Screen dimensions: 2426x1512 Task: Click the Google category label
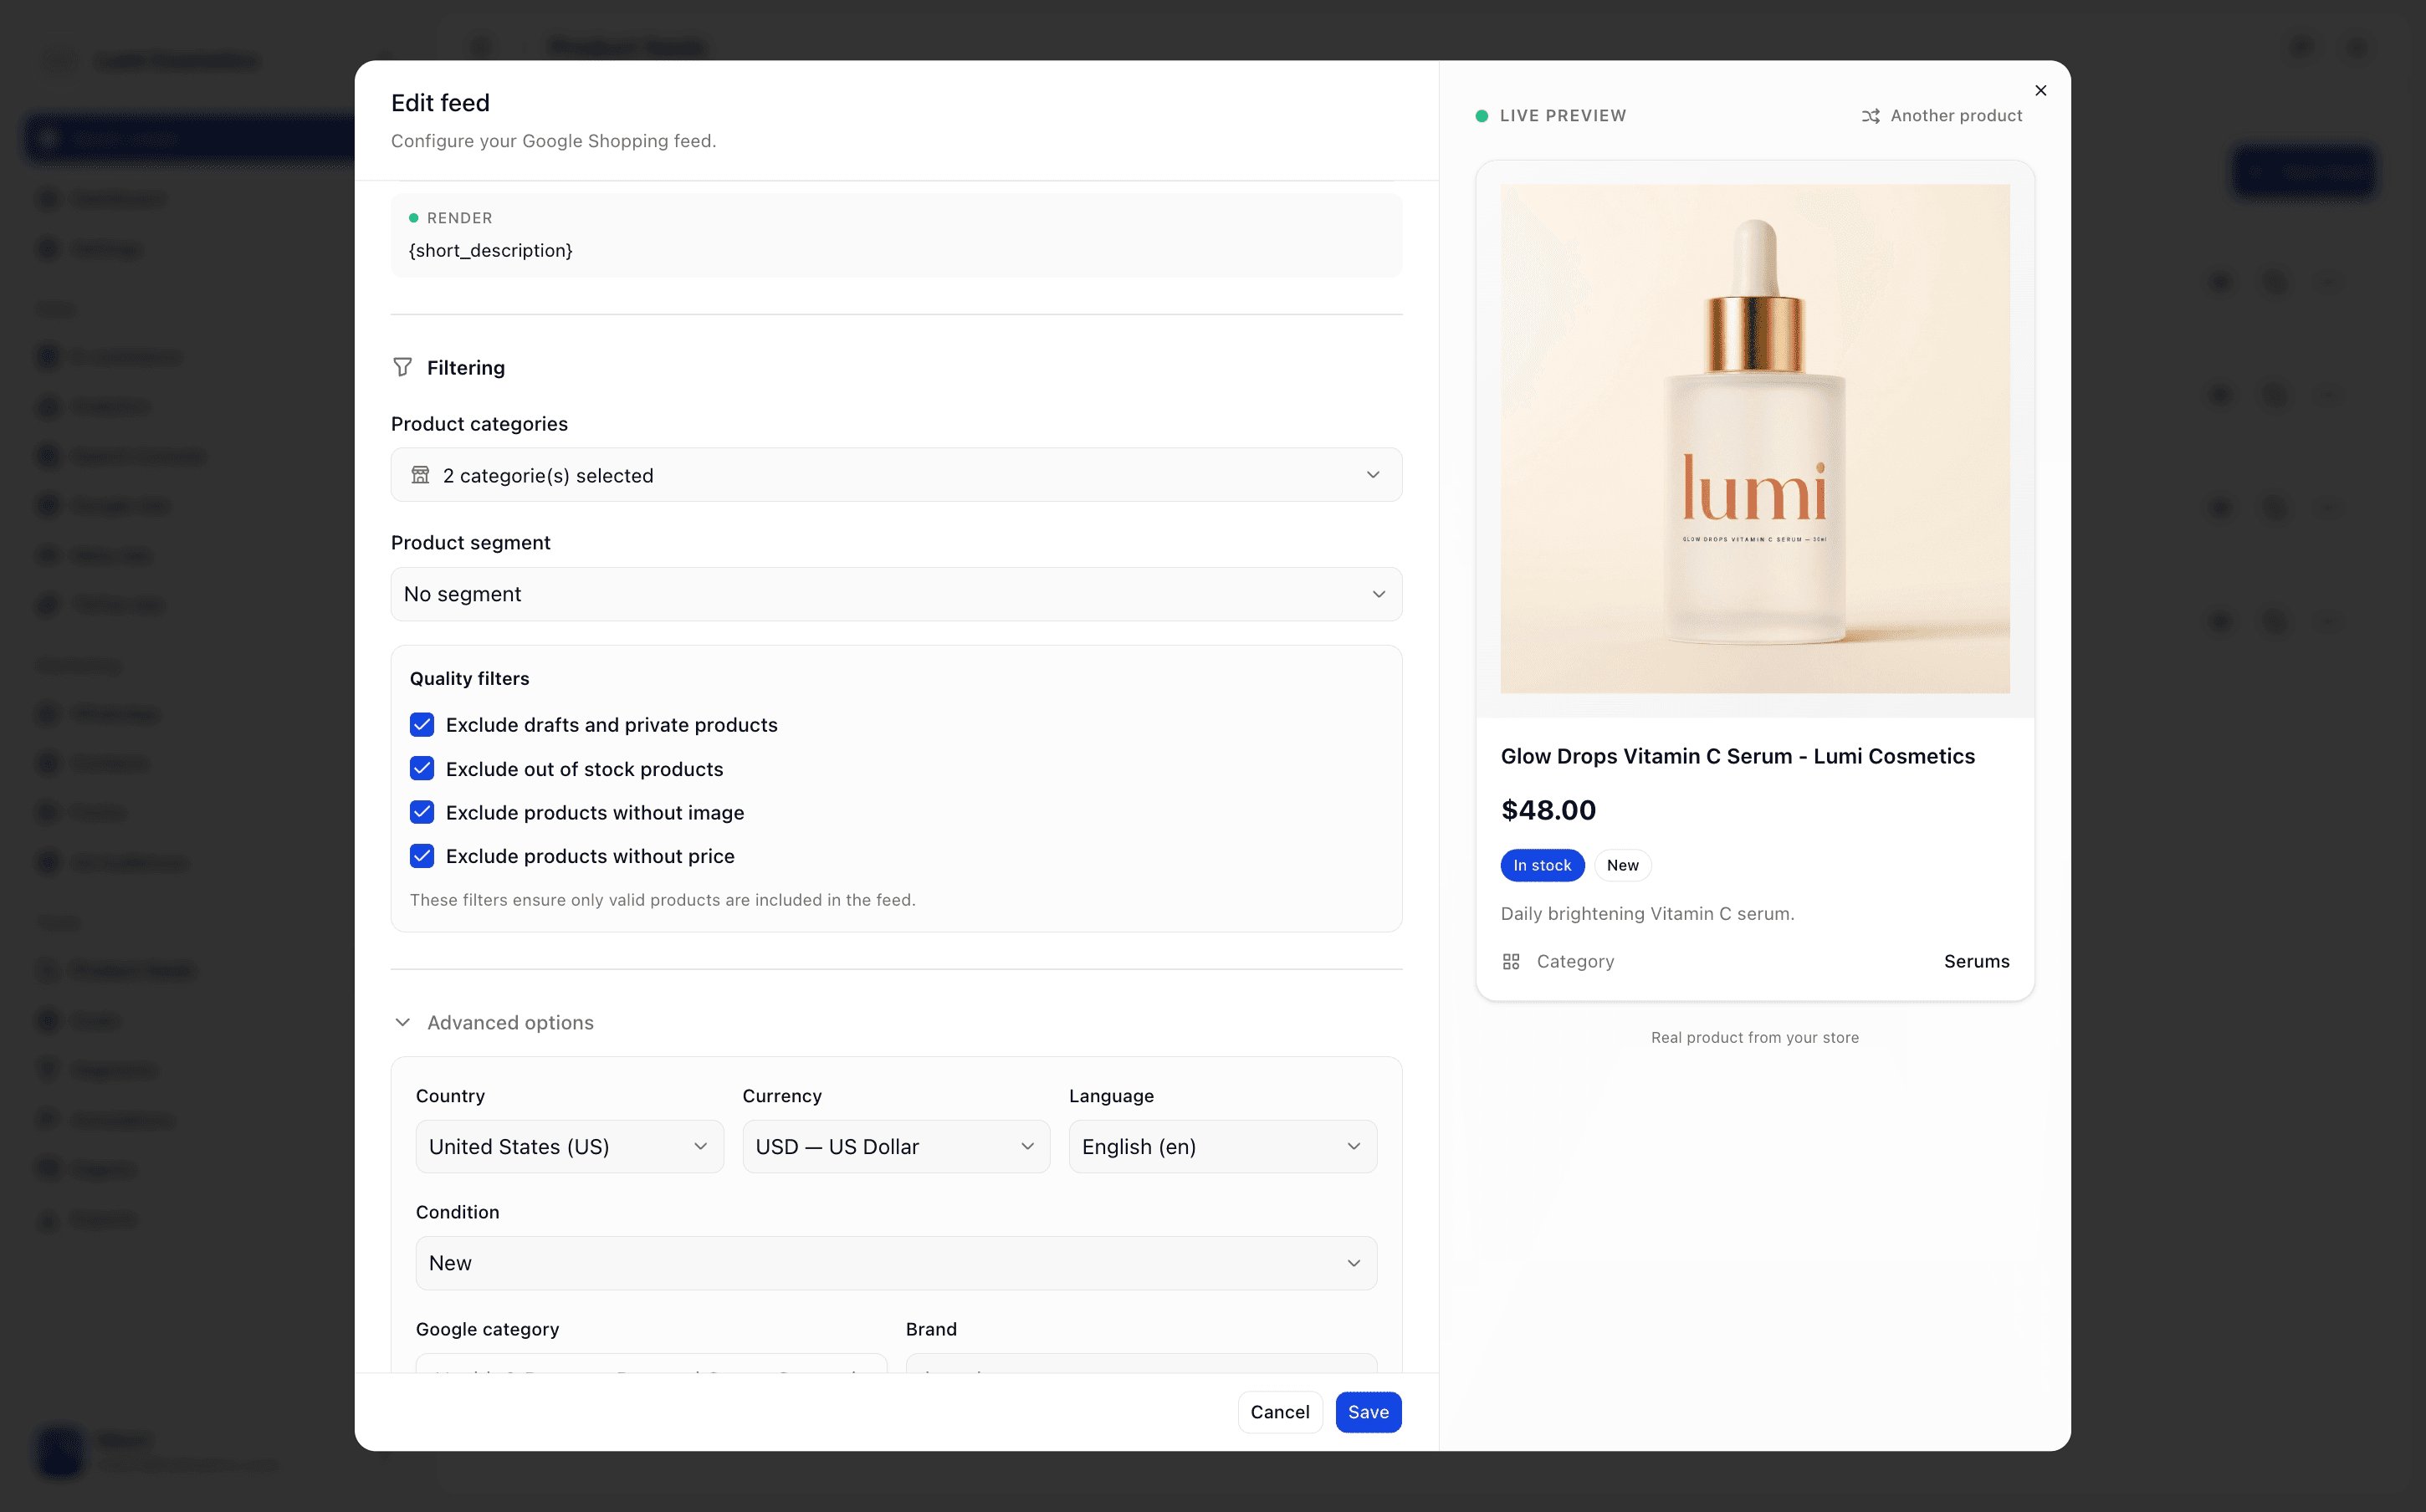tap(487, 1329)
